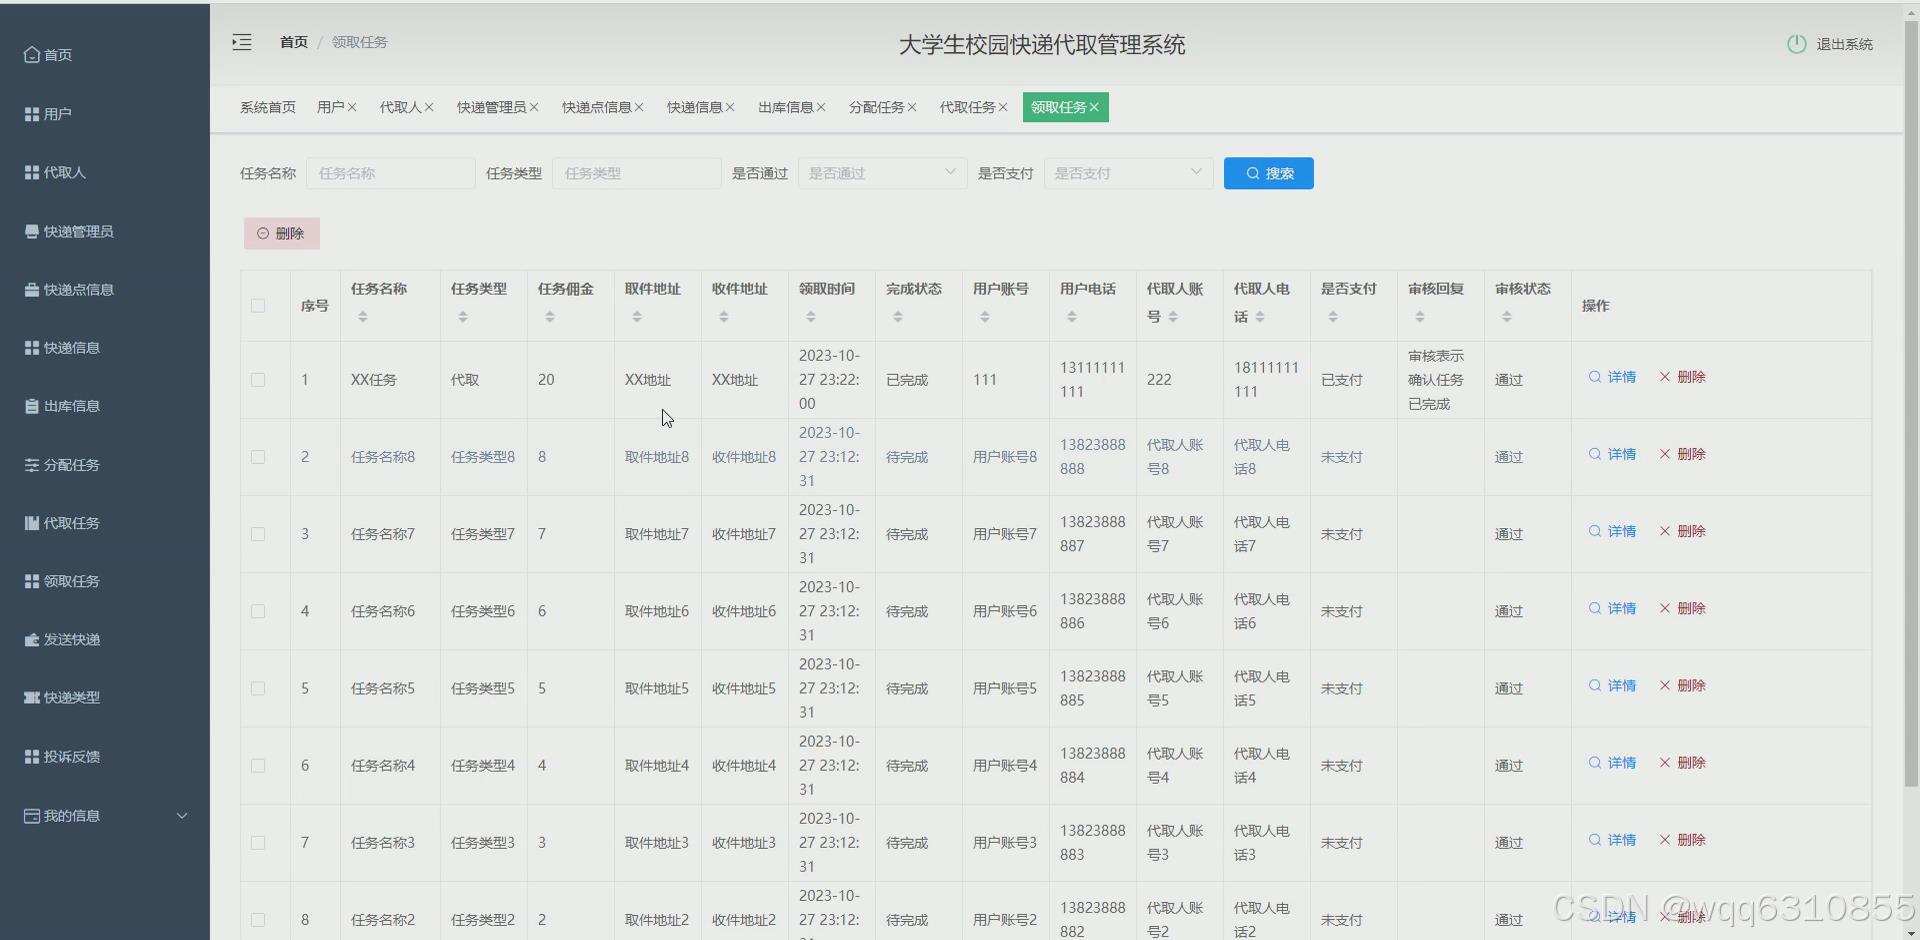Click the 搜索 search button
The height and width of the screenshot is (940, 1920).
click(x=1267, y=173)
